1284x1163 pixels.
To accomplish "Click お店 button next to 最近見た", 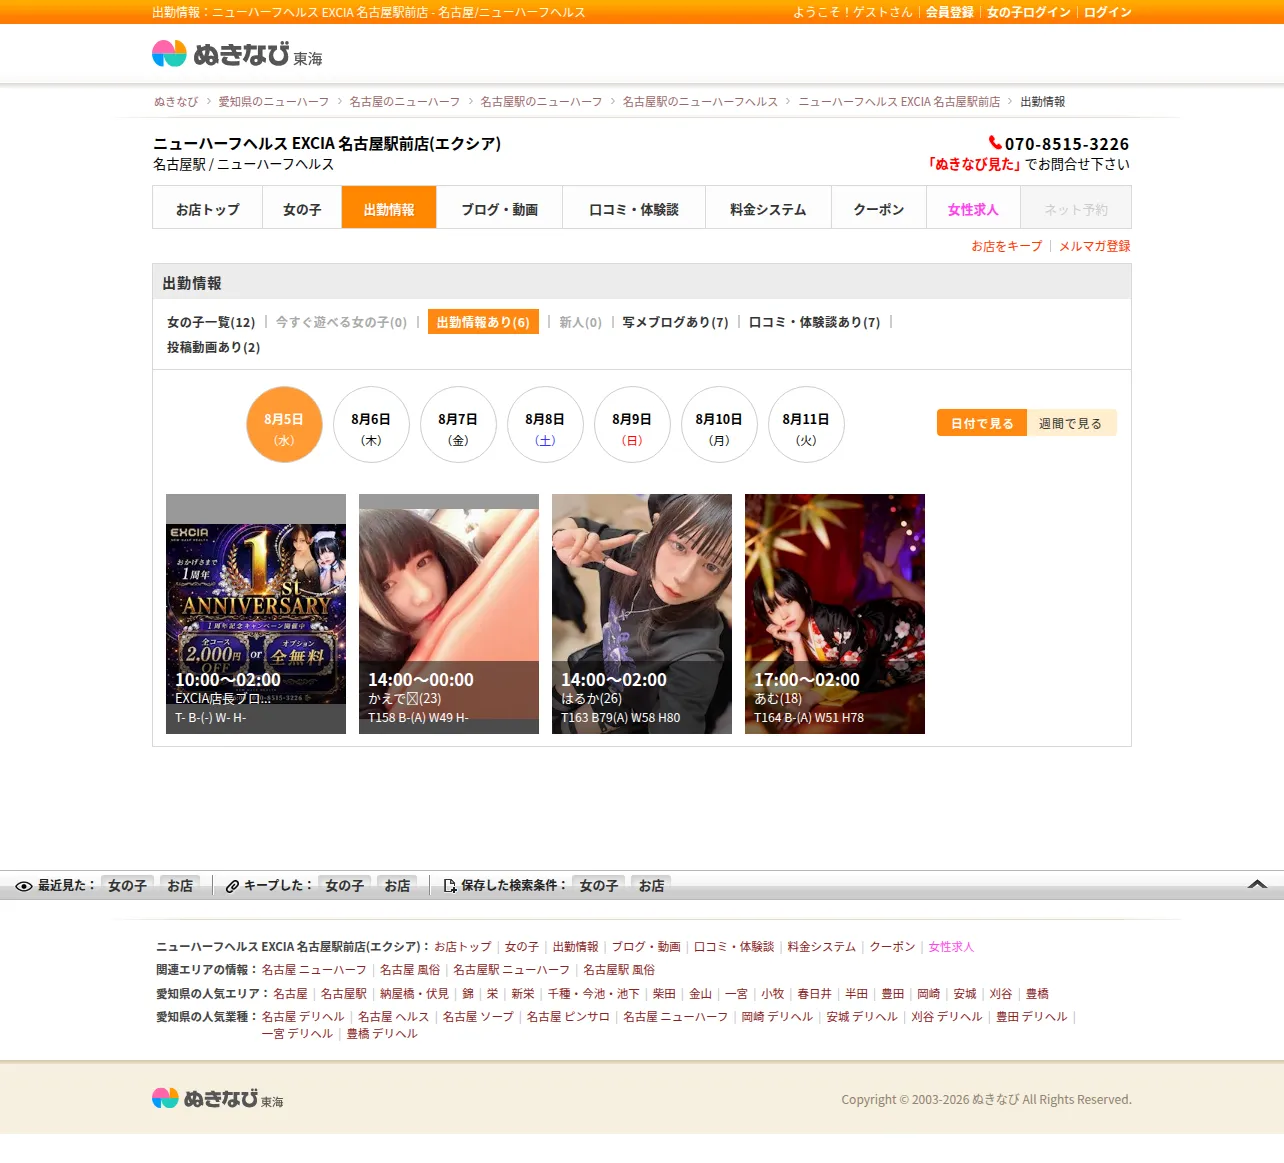I will tap(180, 886).
